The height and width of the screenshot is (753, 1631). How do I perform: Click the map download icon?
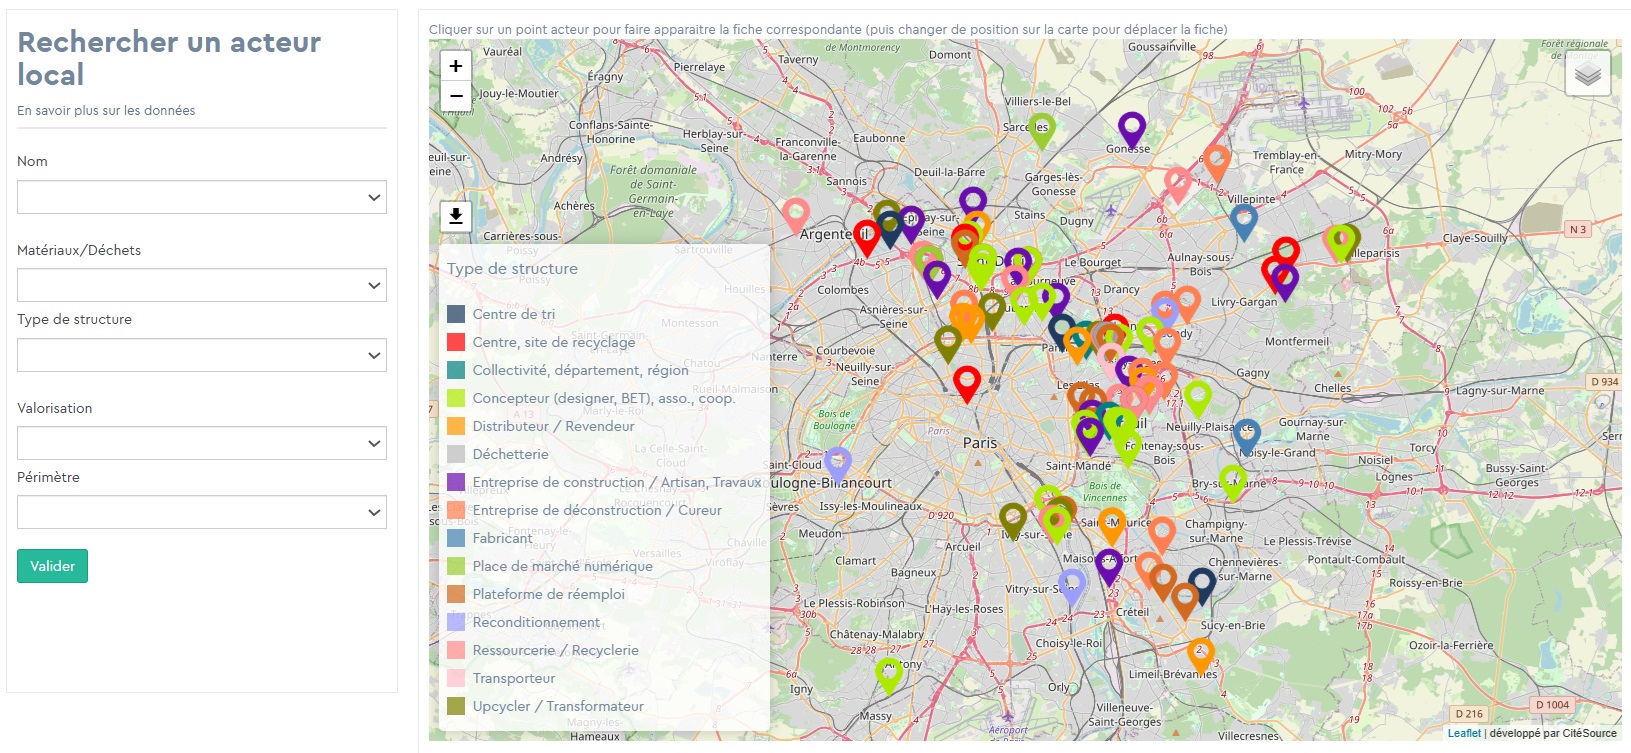456,216
